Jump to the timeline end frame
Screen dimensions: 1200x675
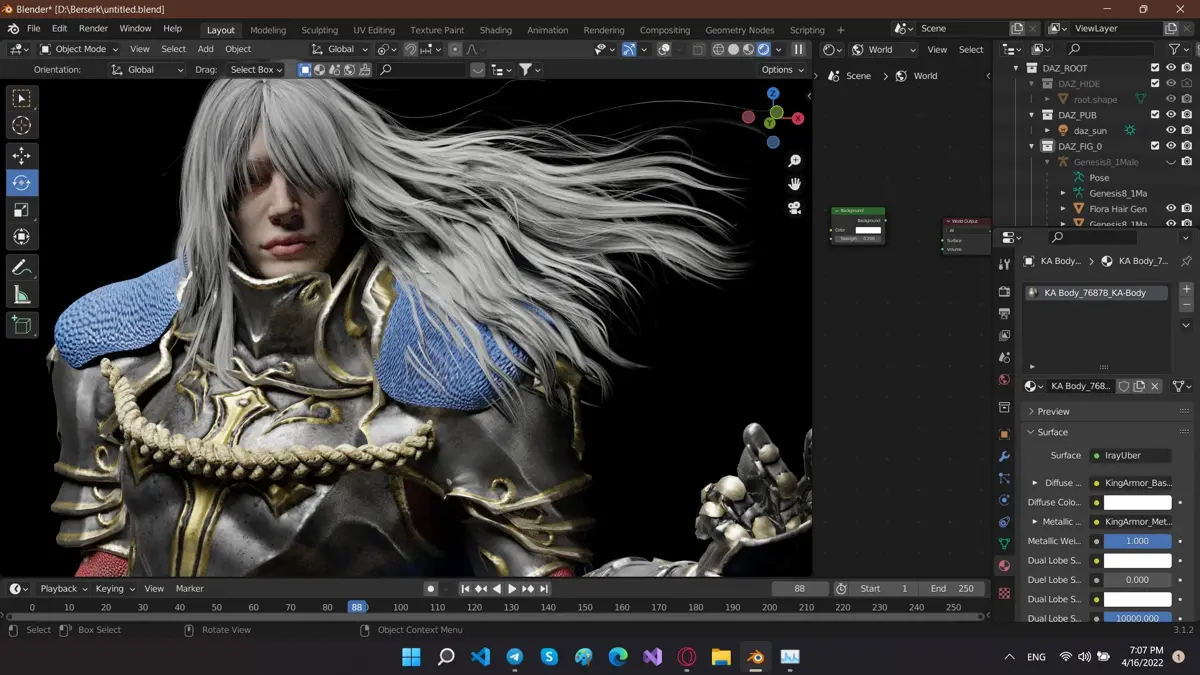(x=544, y=589)
